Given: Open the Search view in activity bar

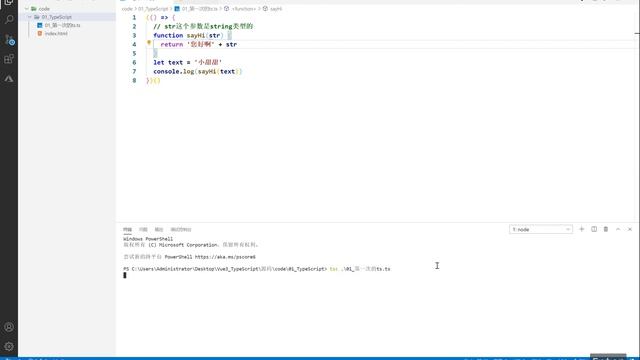Looking at the screenshot, I should (9, 19).
